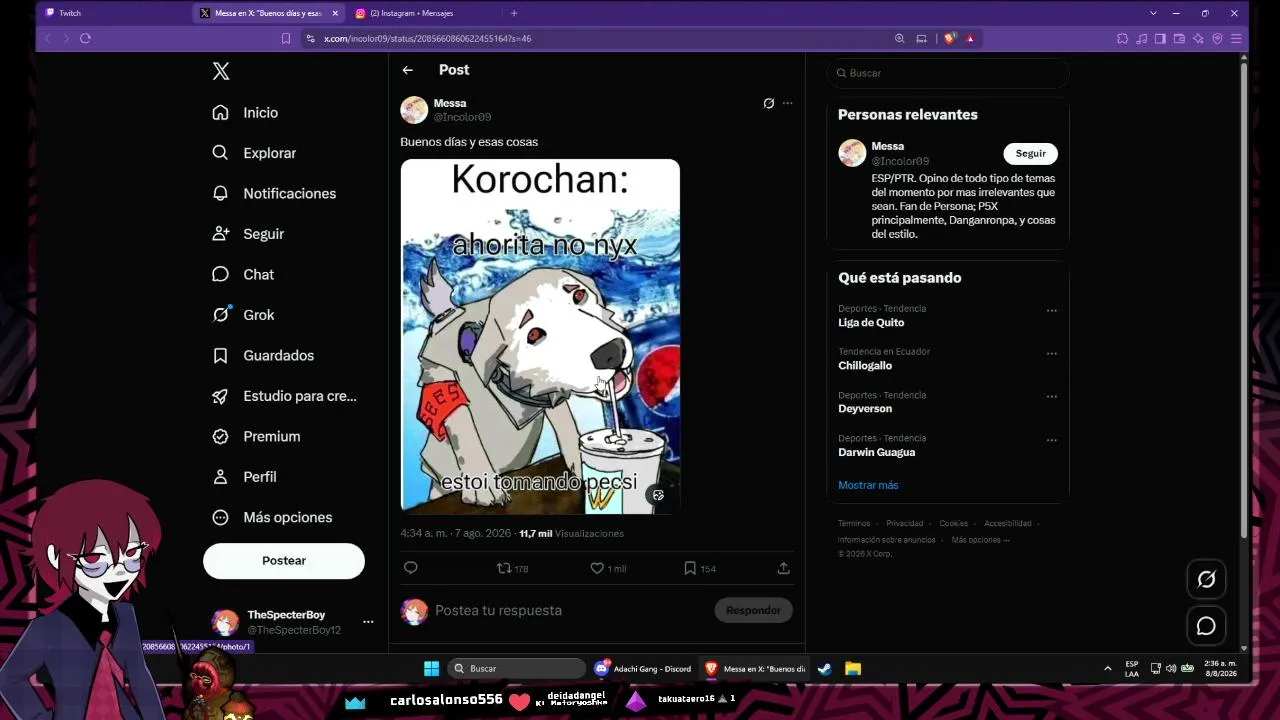This screenshot has width=1280, height=720.
Task: Open the Premium page
Action: pyautogui.click(x=256, y=436)
